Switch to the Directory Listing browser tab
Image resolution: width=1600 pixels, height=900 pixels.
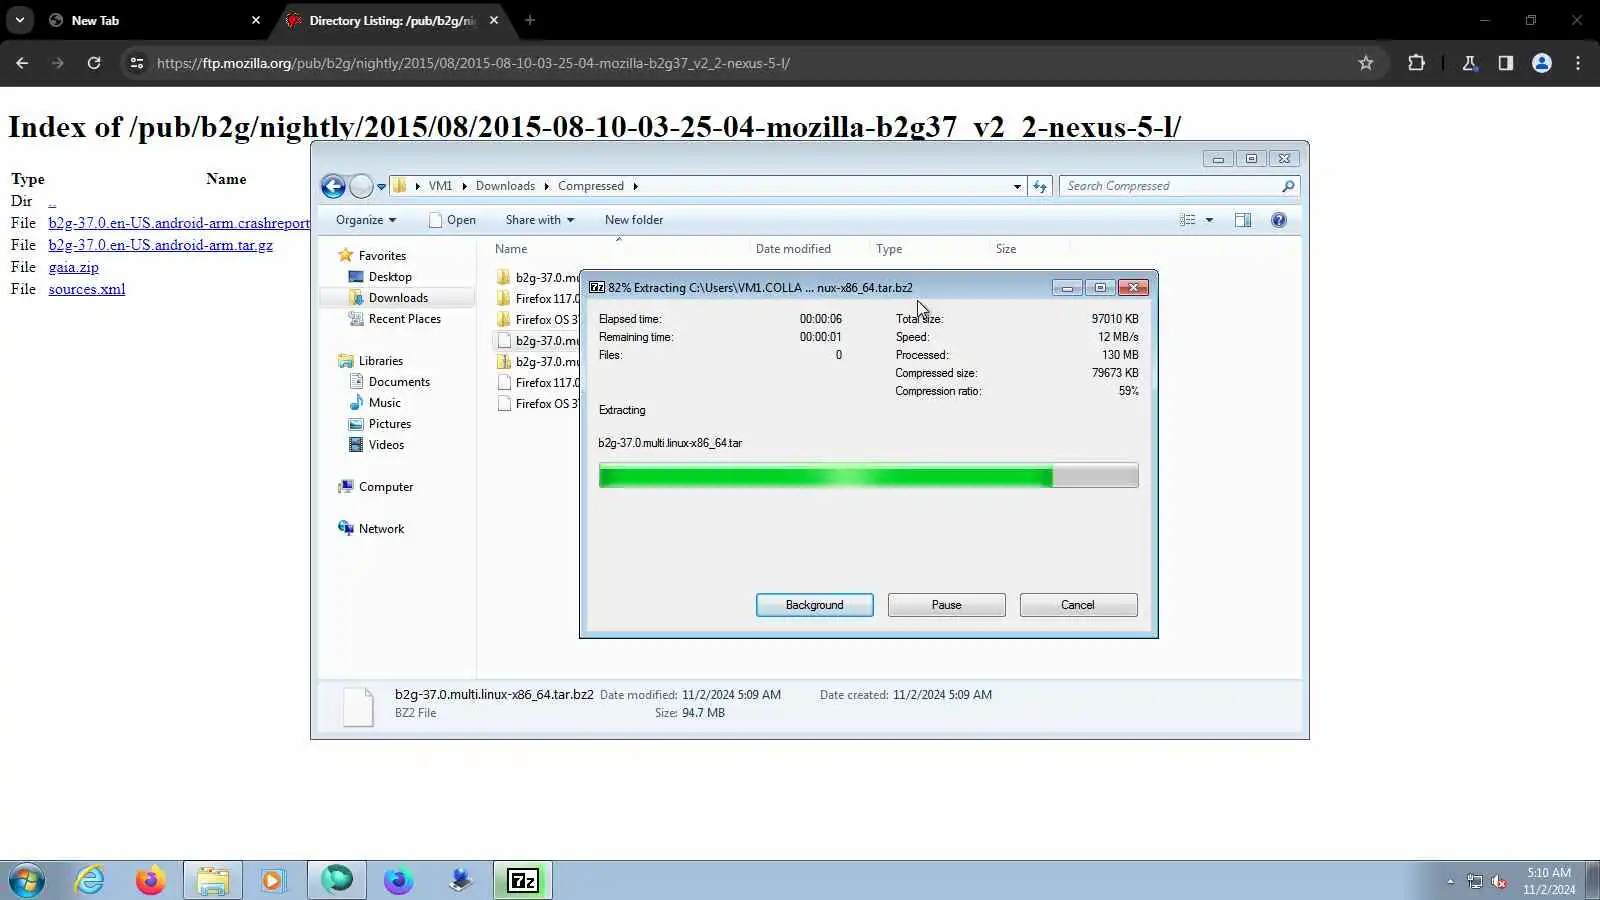392,20
